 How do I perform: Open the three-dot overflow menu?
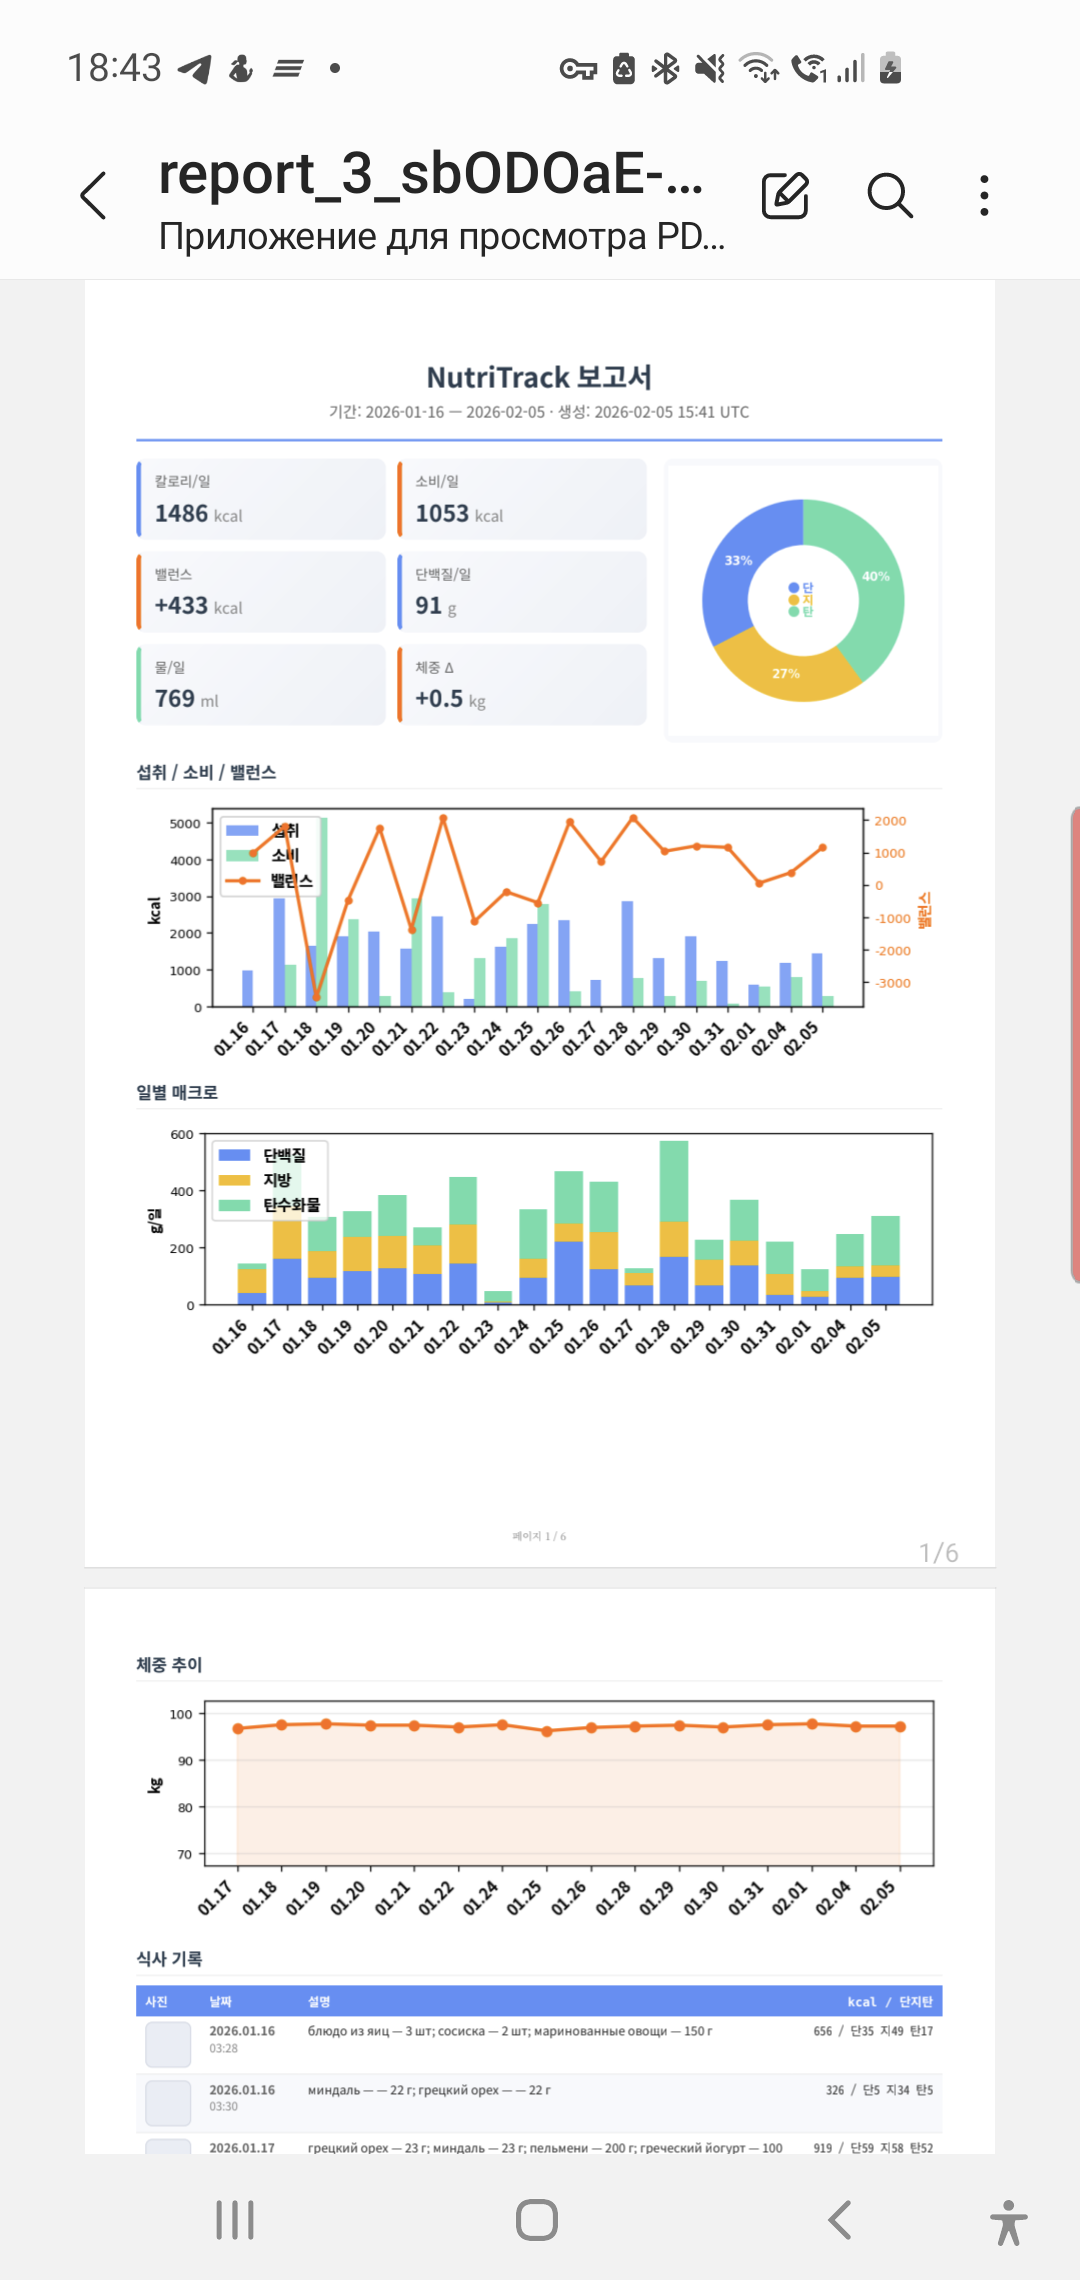(x=984, y=195)
